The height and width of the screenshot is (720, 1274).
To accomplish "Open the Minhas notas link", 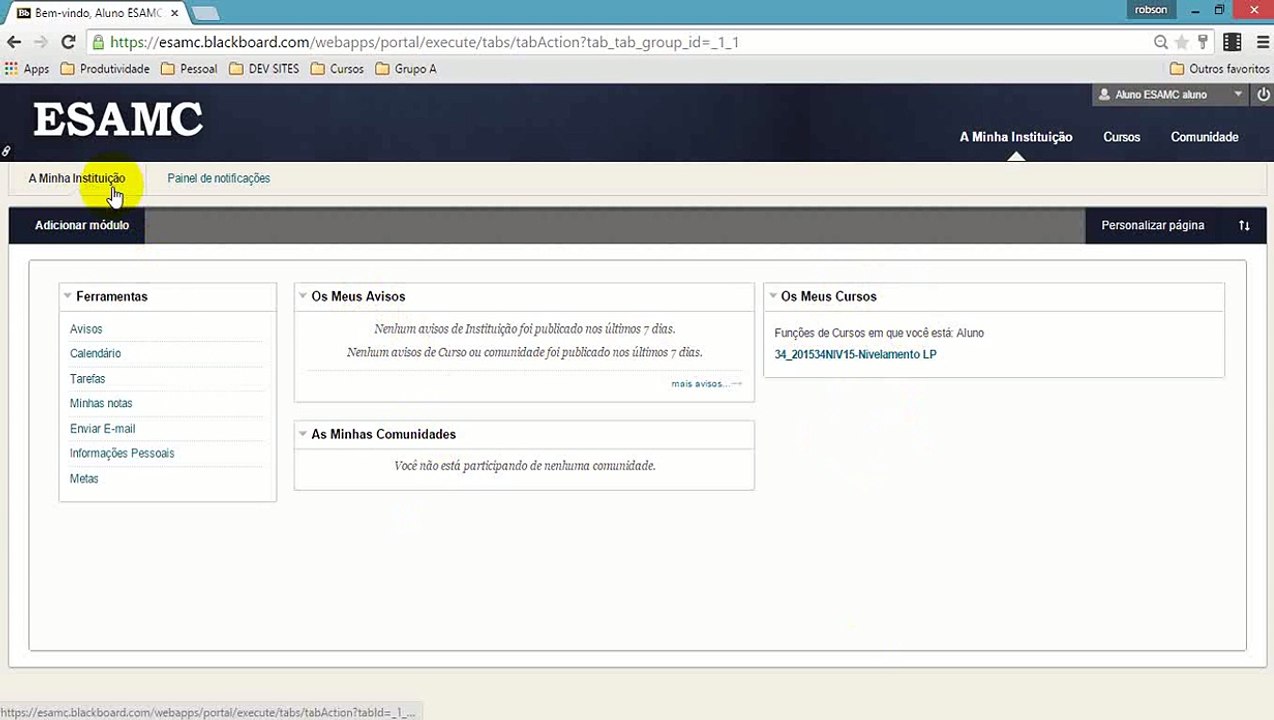I will coord(101,403).
